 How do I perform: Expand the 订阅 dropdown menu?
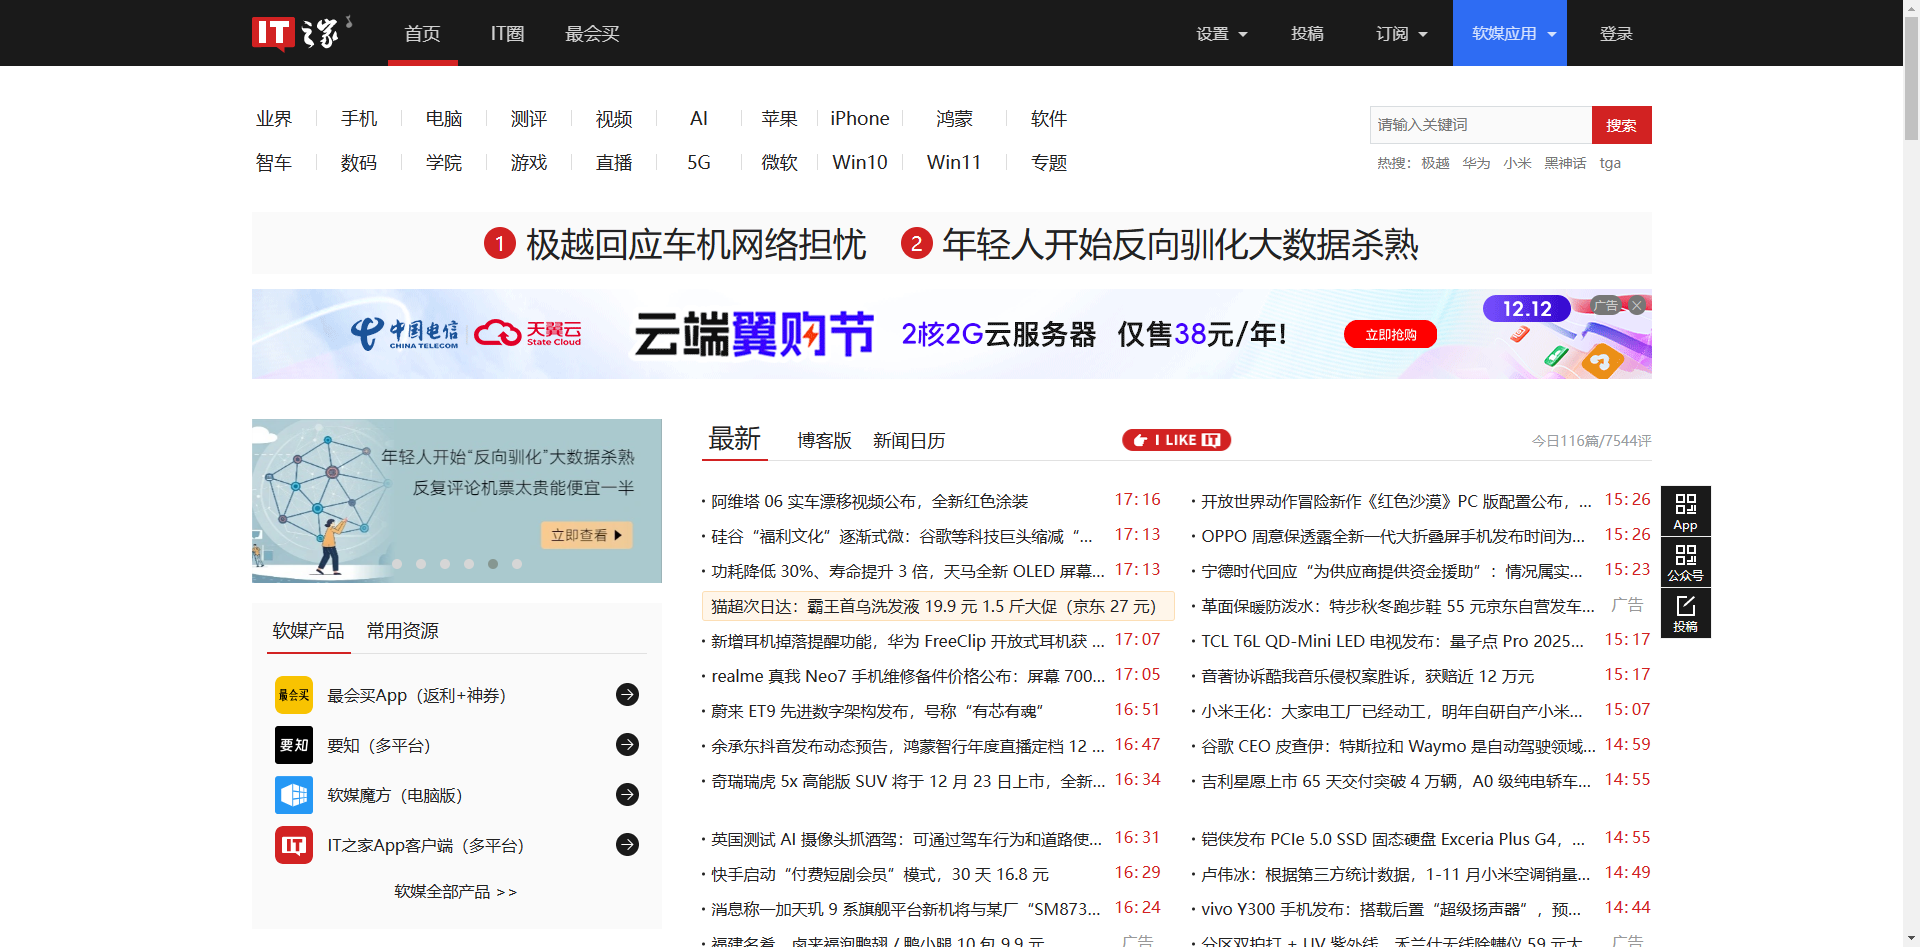click(x=1401, y=34)
